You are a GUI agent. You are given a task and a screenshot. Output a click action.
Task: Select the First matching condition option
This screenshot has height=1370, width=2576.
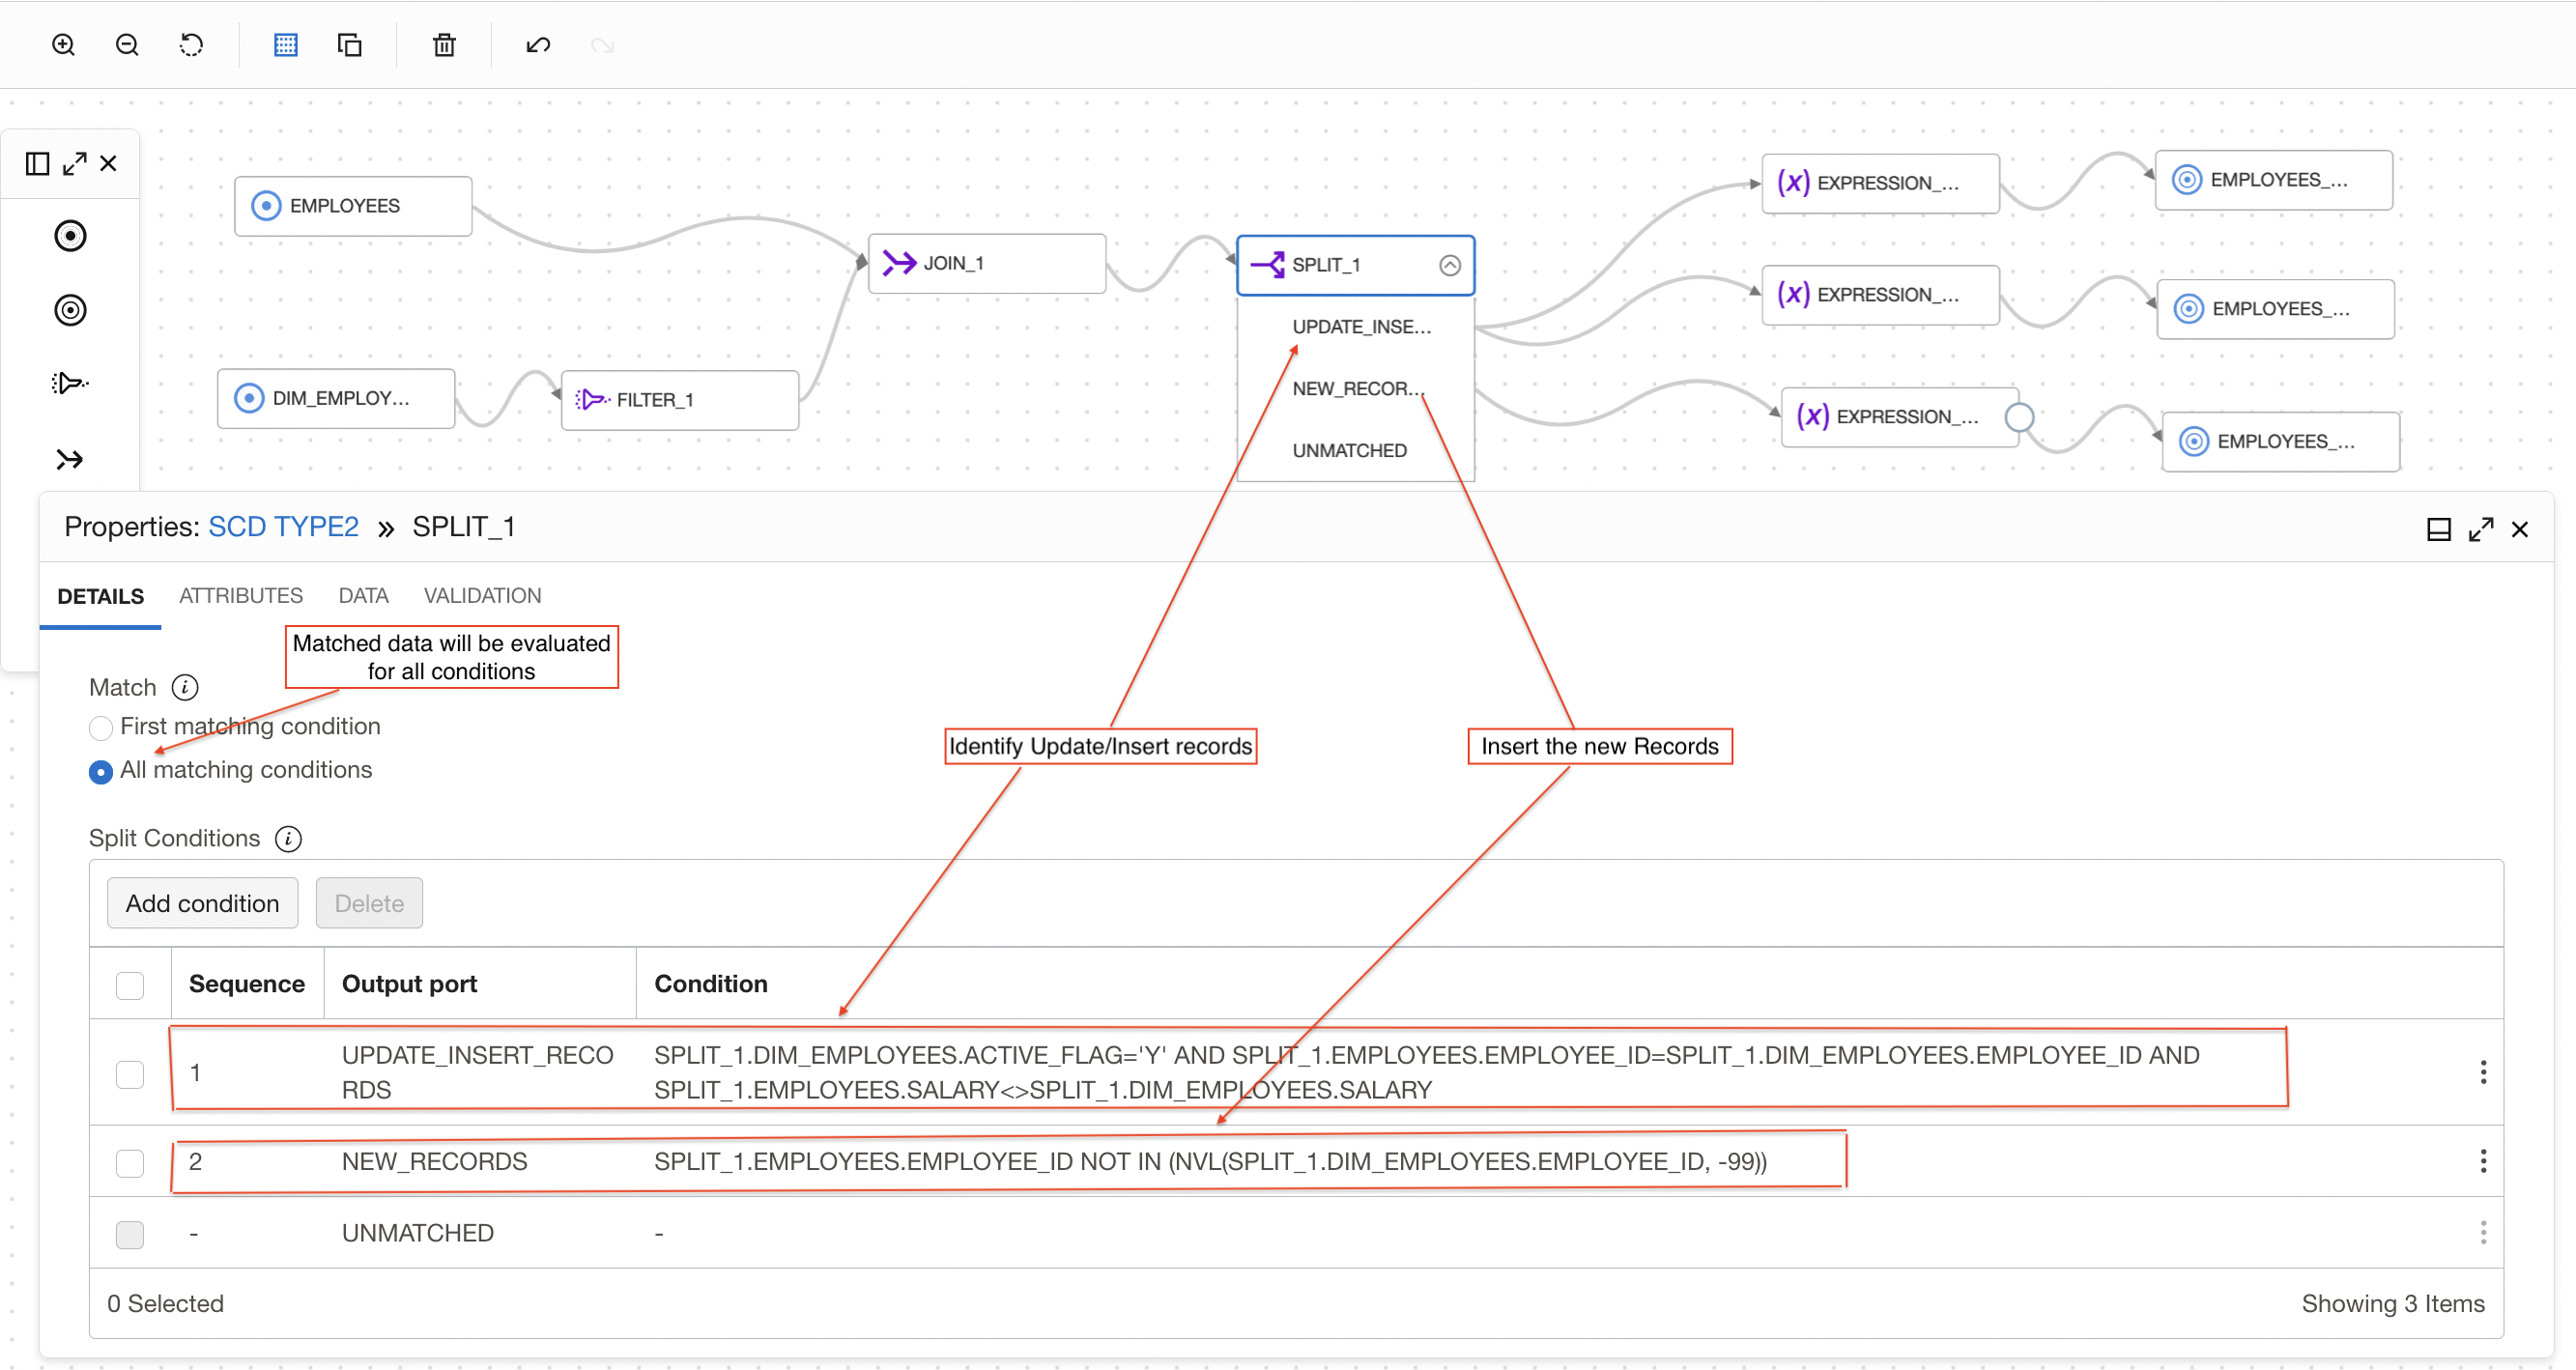100,727
